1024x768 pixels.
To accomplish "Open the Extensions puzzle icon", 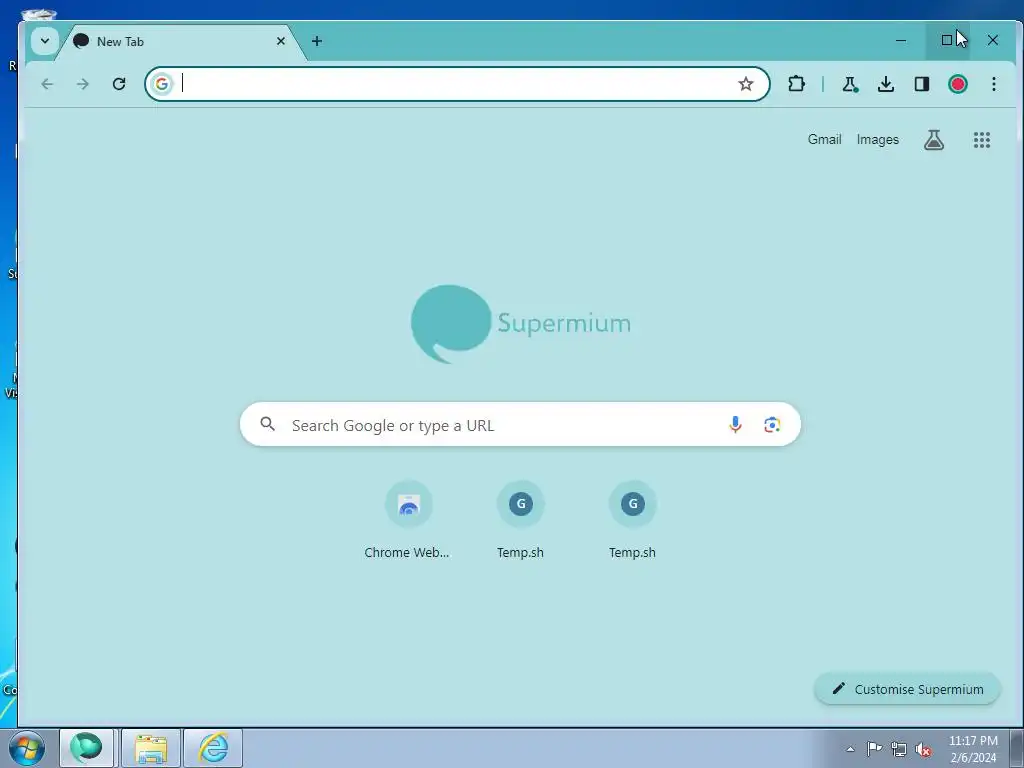I will coord(796,84).
